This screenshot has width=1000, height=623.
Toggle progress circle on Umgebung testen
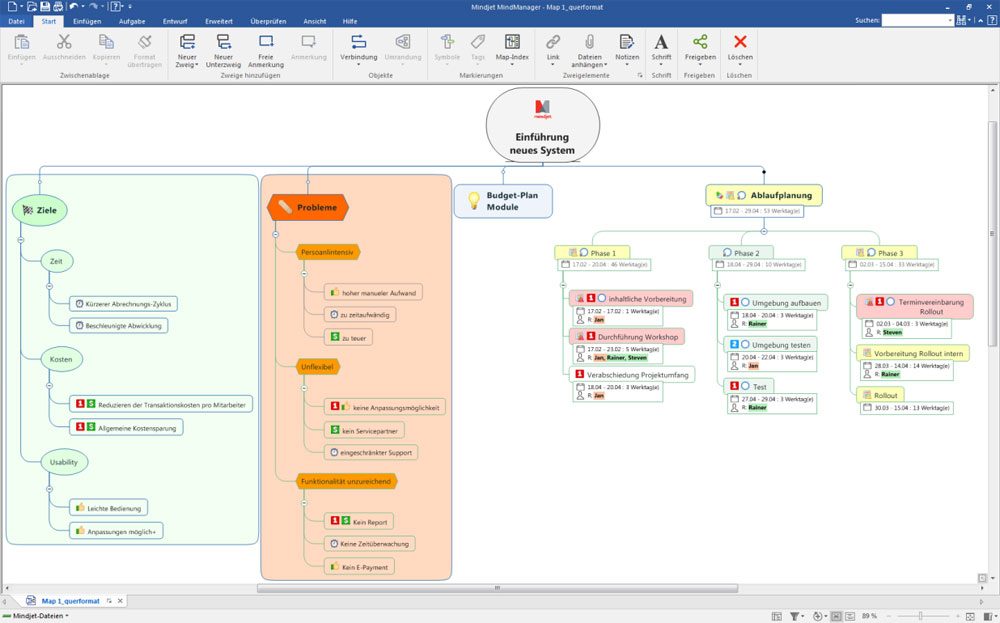coord(745,344)
